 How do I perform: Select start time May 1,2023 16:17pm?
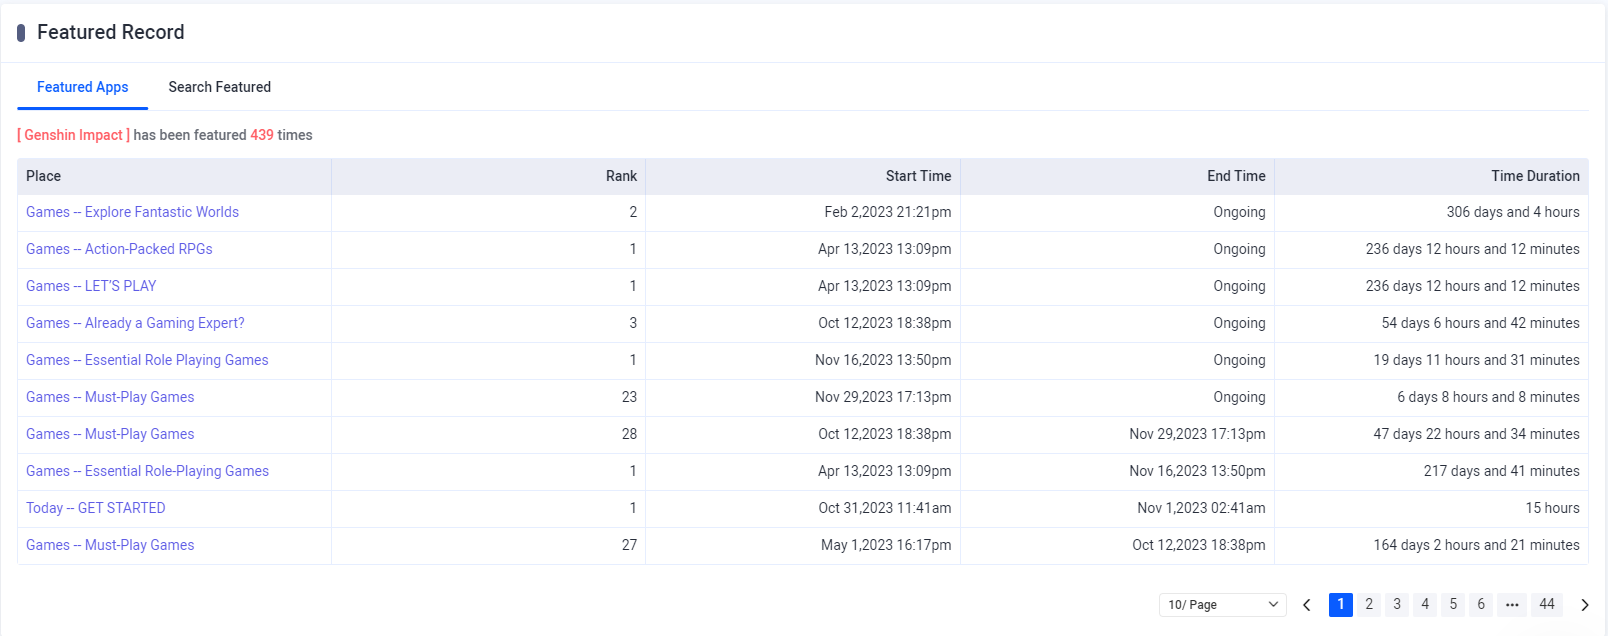click(x=886, y=545)
